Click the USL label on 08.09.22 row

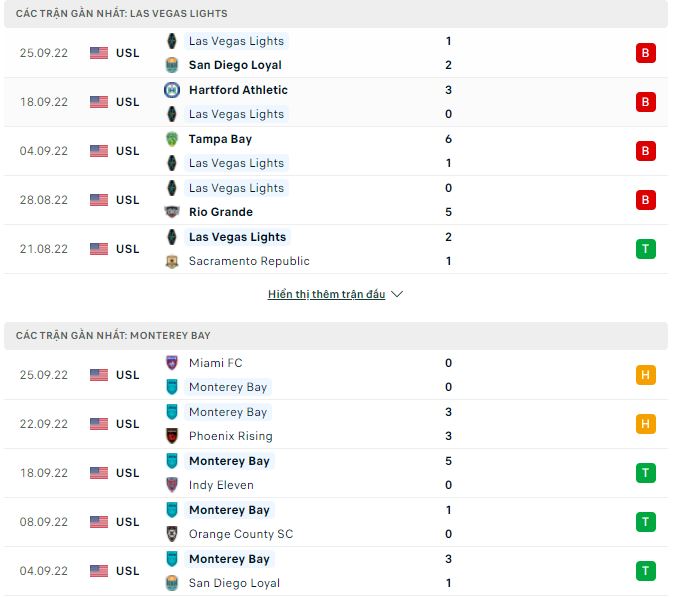pyautogui.click(x=128, y=522)
